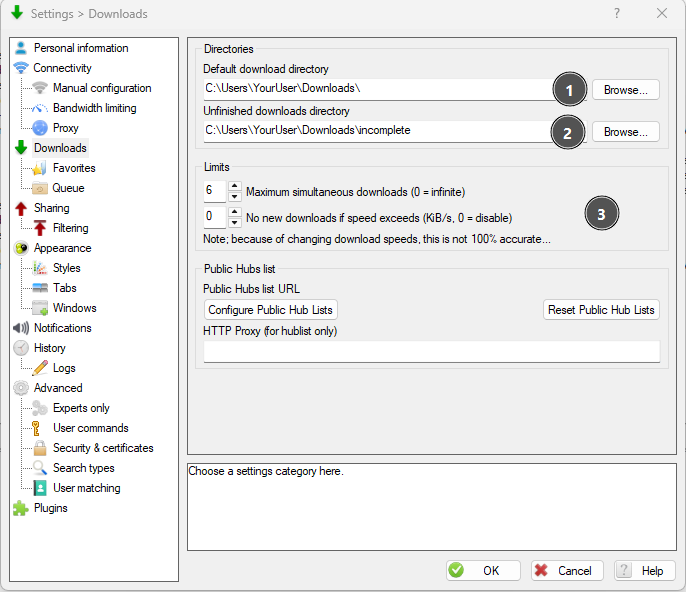Select Connectivity category label
The image size is (686, 592).
(x=62, y=68)
